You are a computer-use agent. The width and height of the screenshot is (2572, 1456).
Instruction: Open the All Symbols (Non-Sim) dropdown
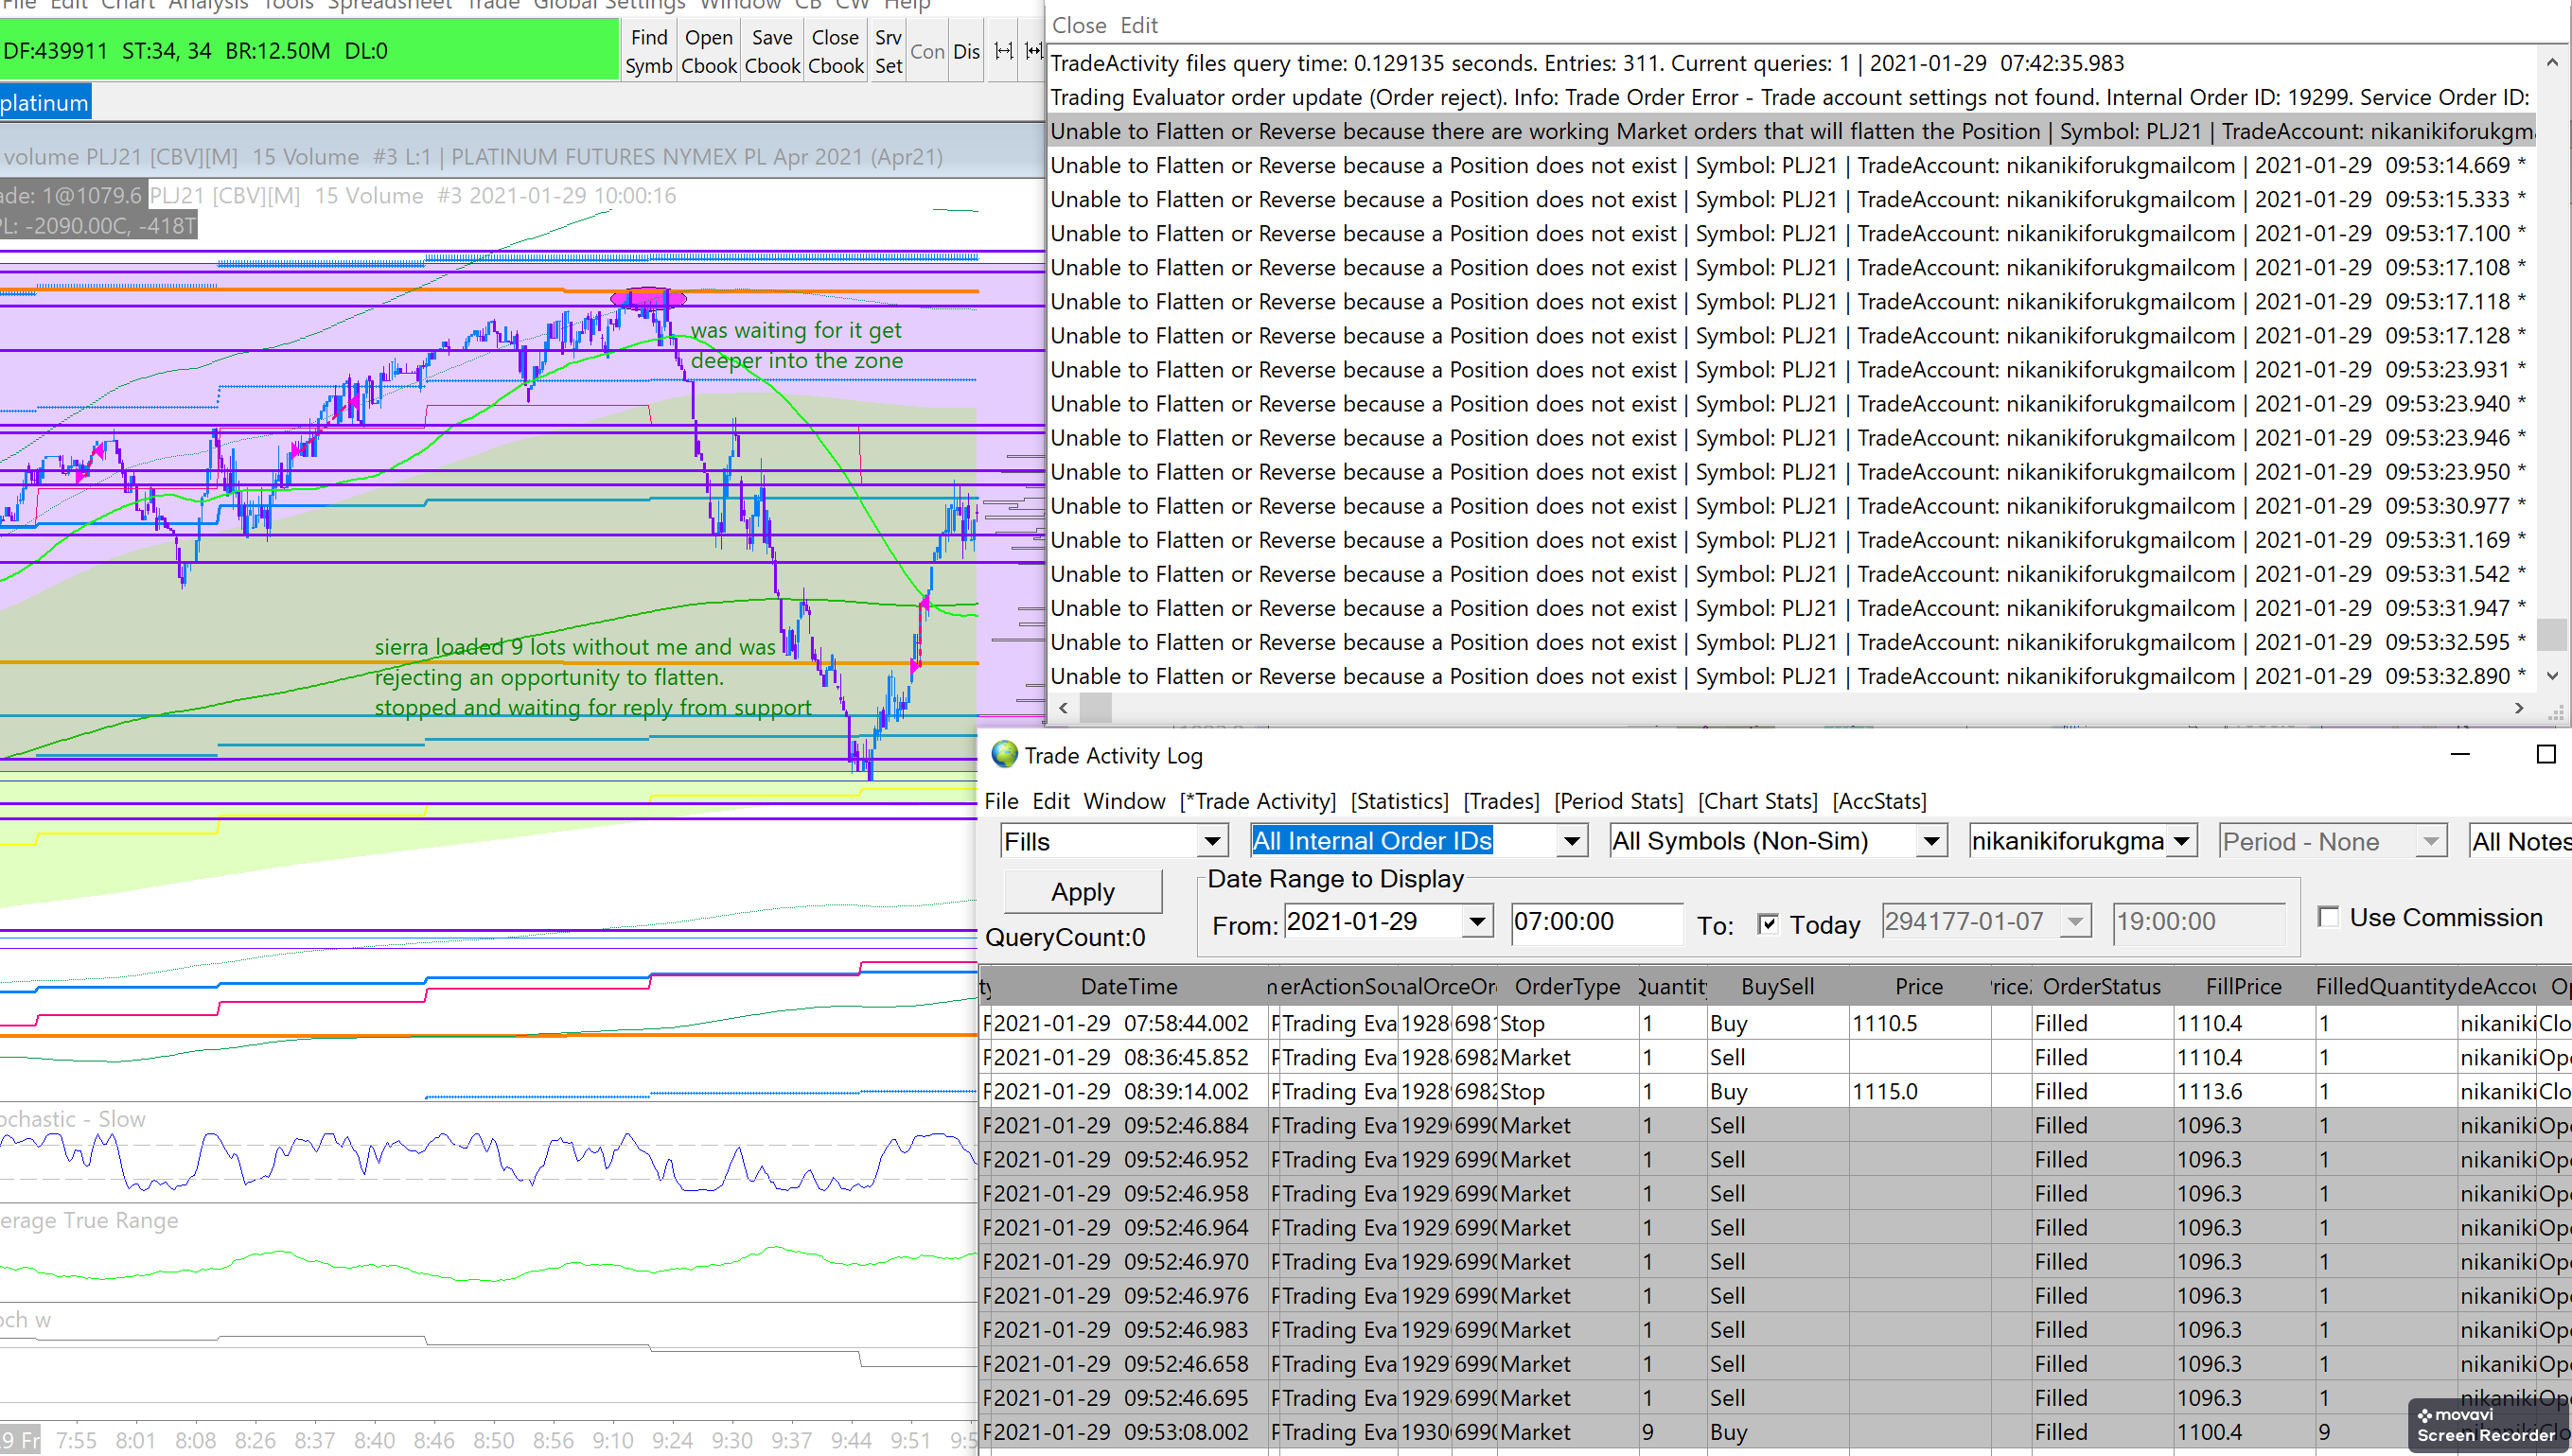pyautogui.click(x=1931, y=841)
